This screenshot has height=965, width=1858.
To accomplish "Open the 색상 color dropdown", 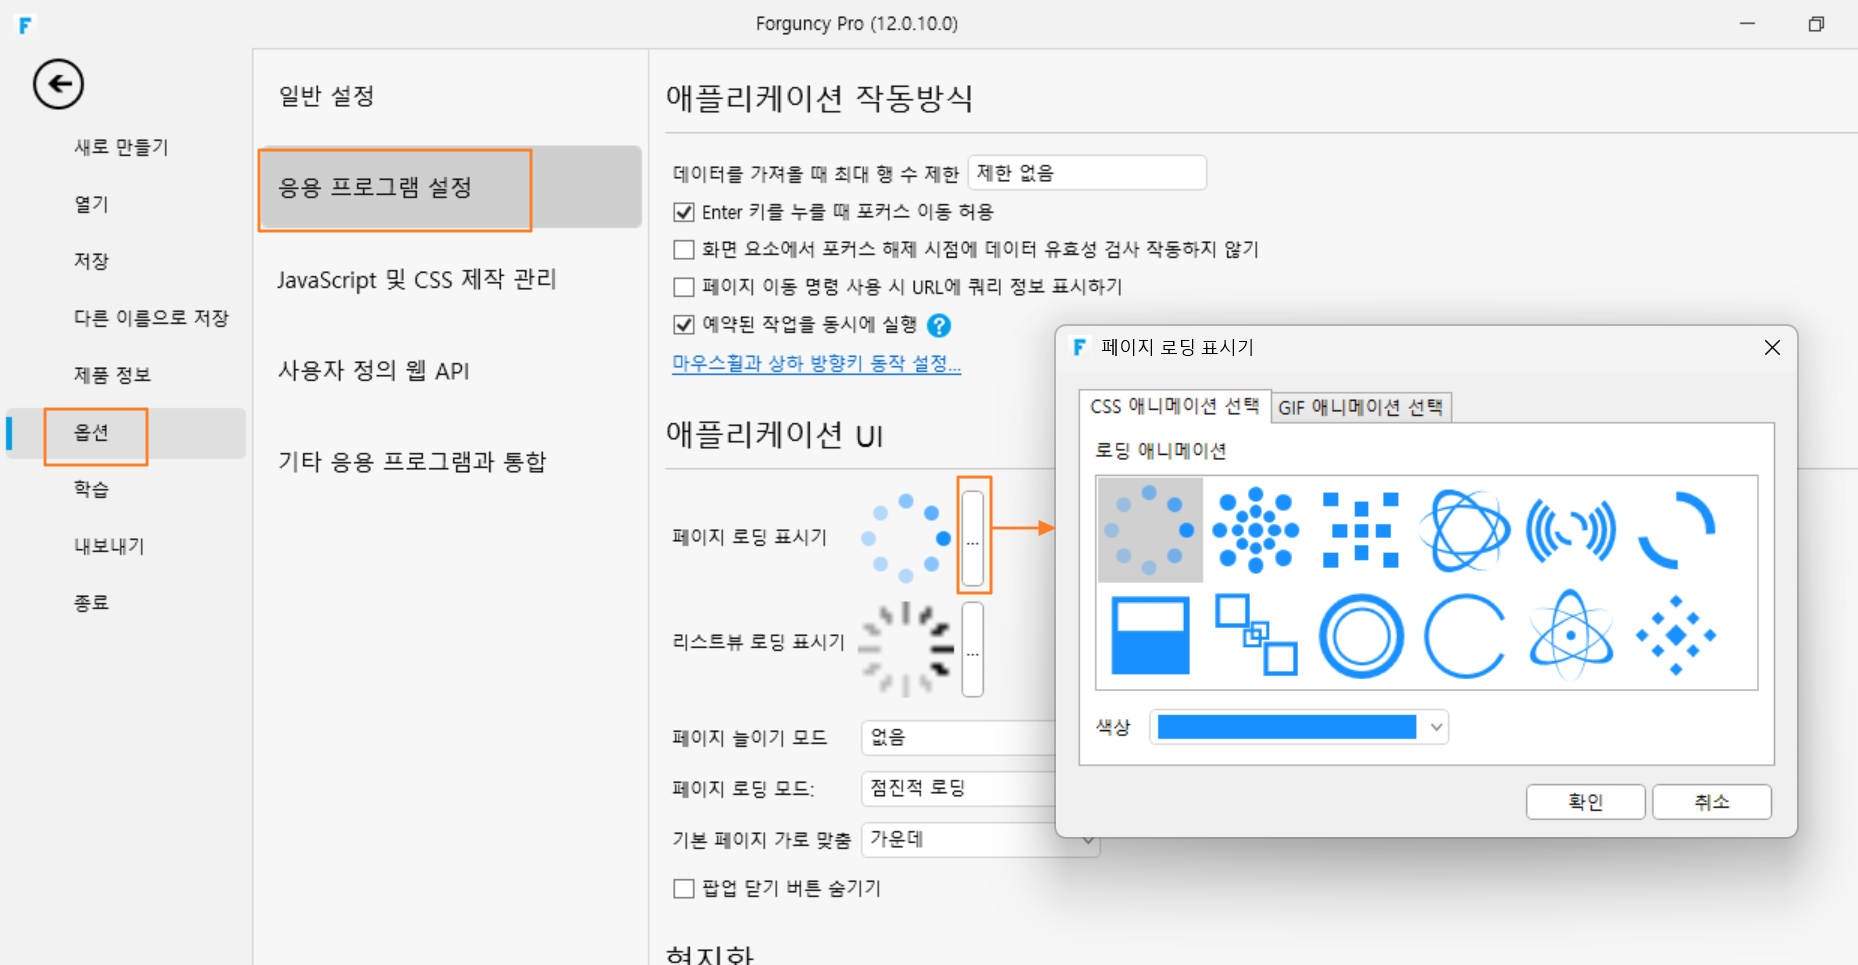I will click(1437, 727).
